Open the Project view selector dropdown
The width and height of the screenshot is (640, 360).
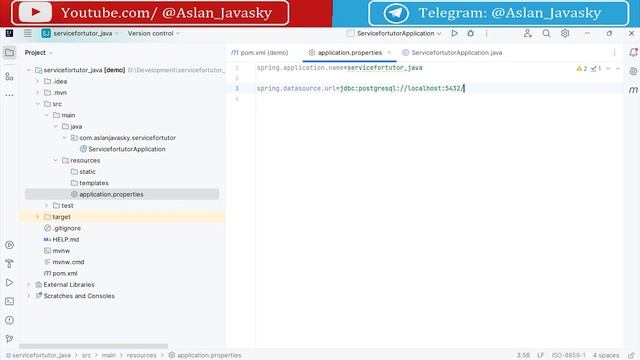point(39,53)
